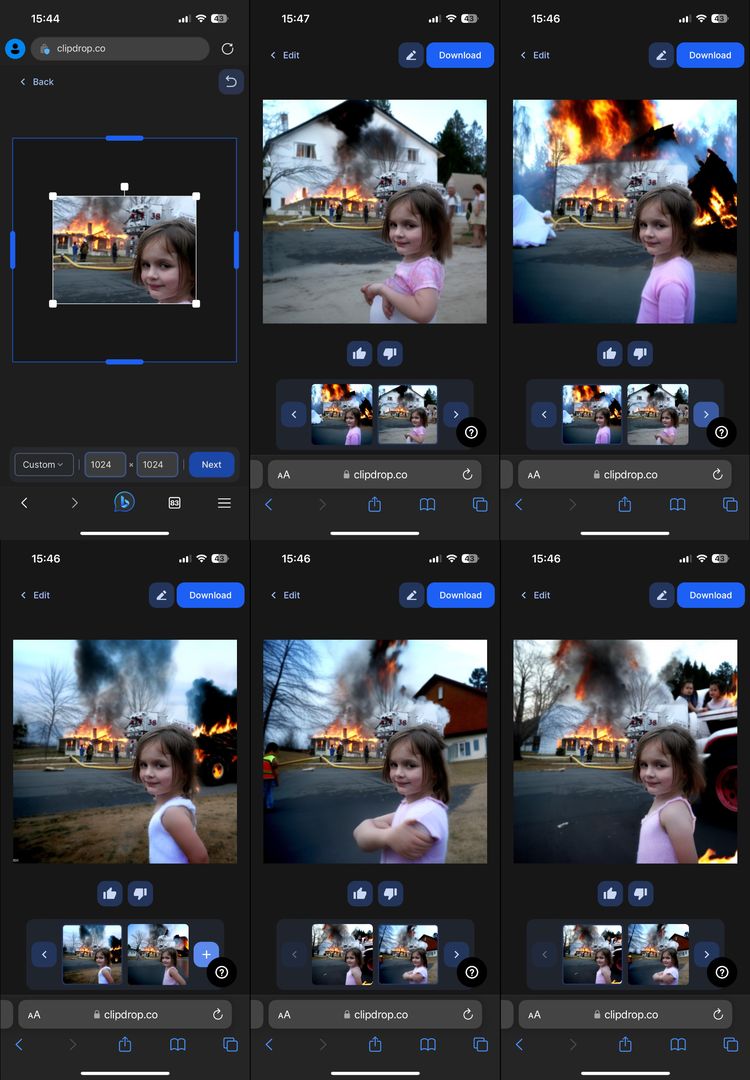Viewport: 750px width, 1080px height.
Task: Open the Bing chat icon in the 15:44 browser bar
Action: pos(124,502)
